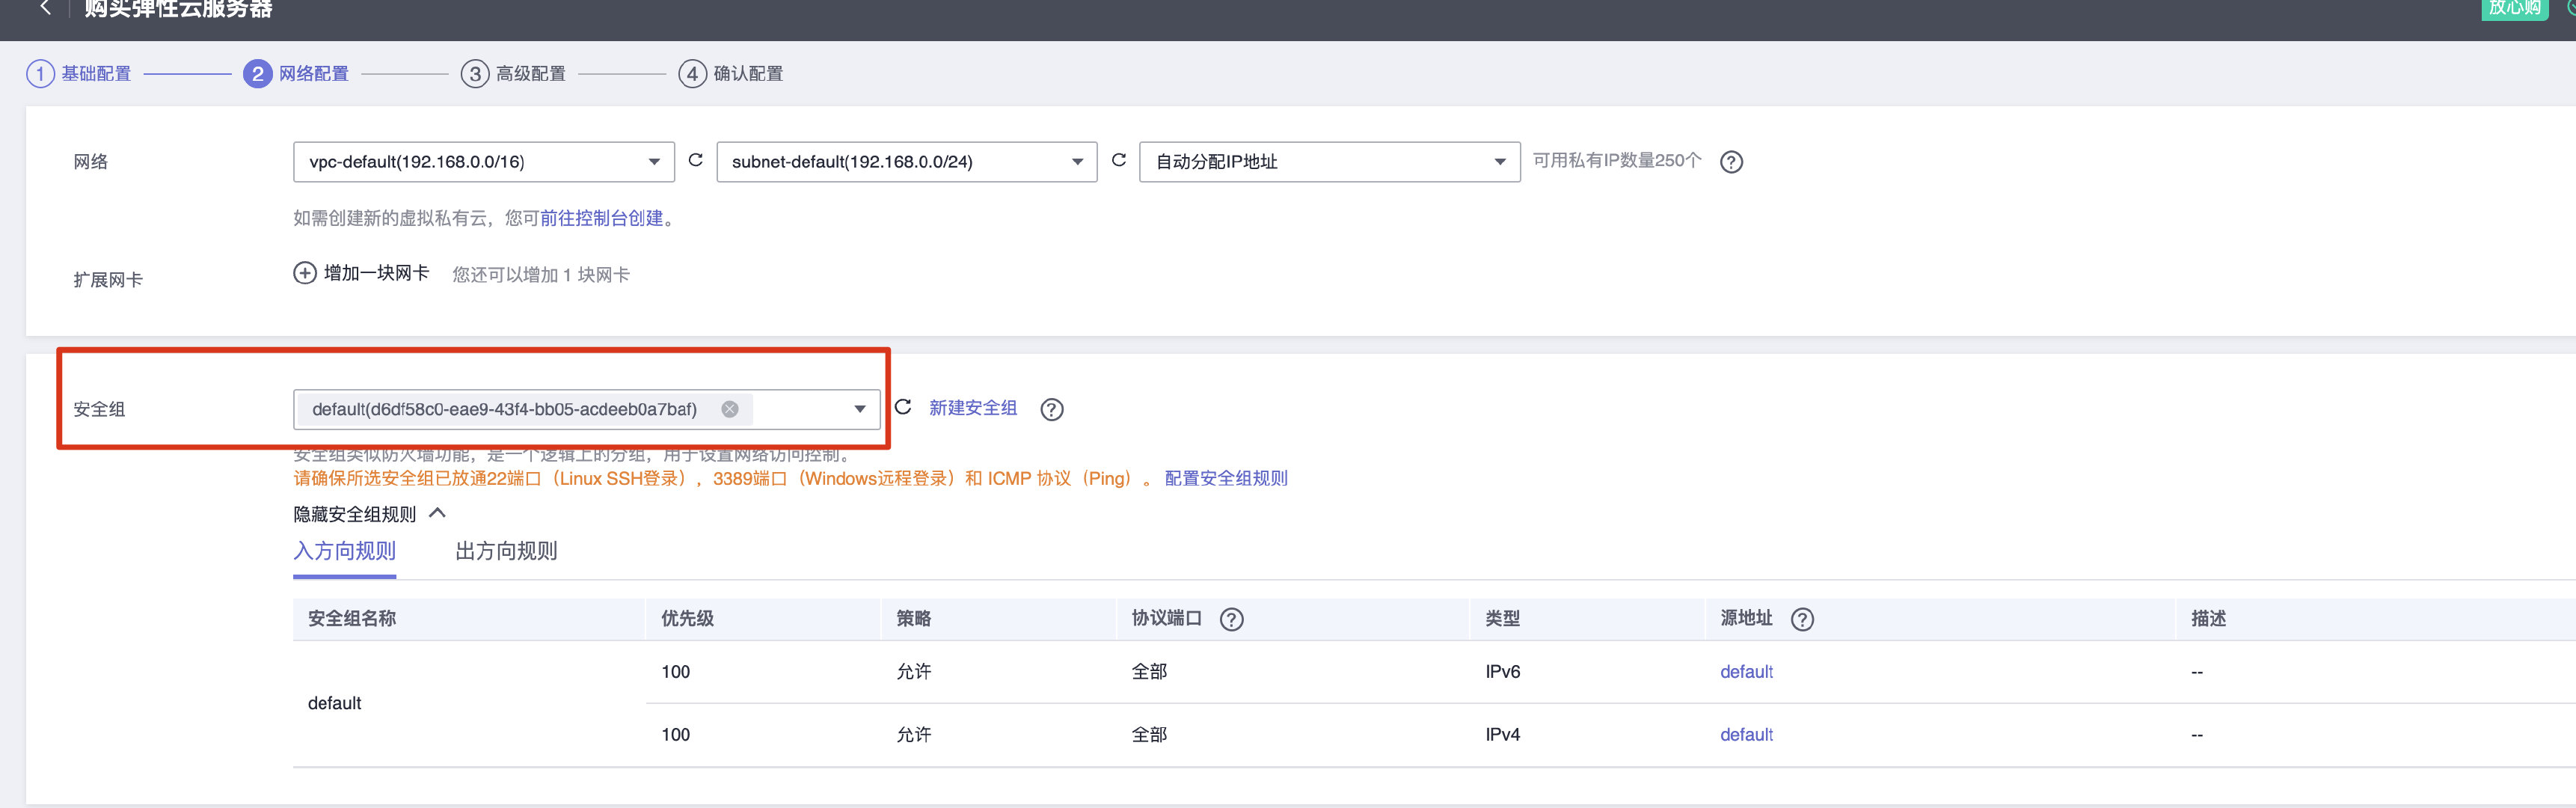Image resolution: width=2576 pixels, height=808 pixels.
Task: Open 前往控制台创建 link
Action: click(601, 218)
